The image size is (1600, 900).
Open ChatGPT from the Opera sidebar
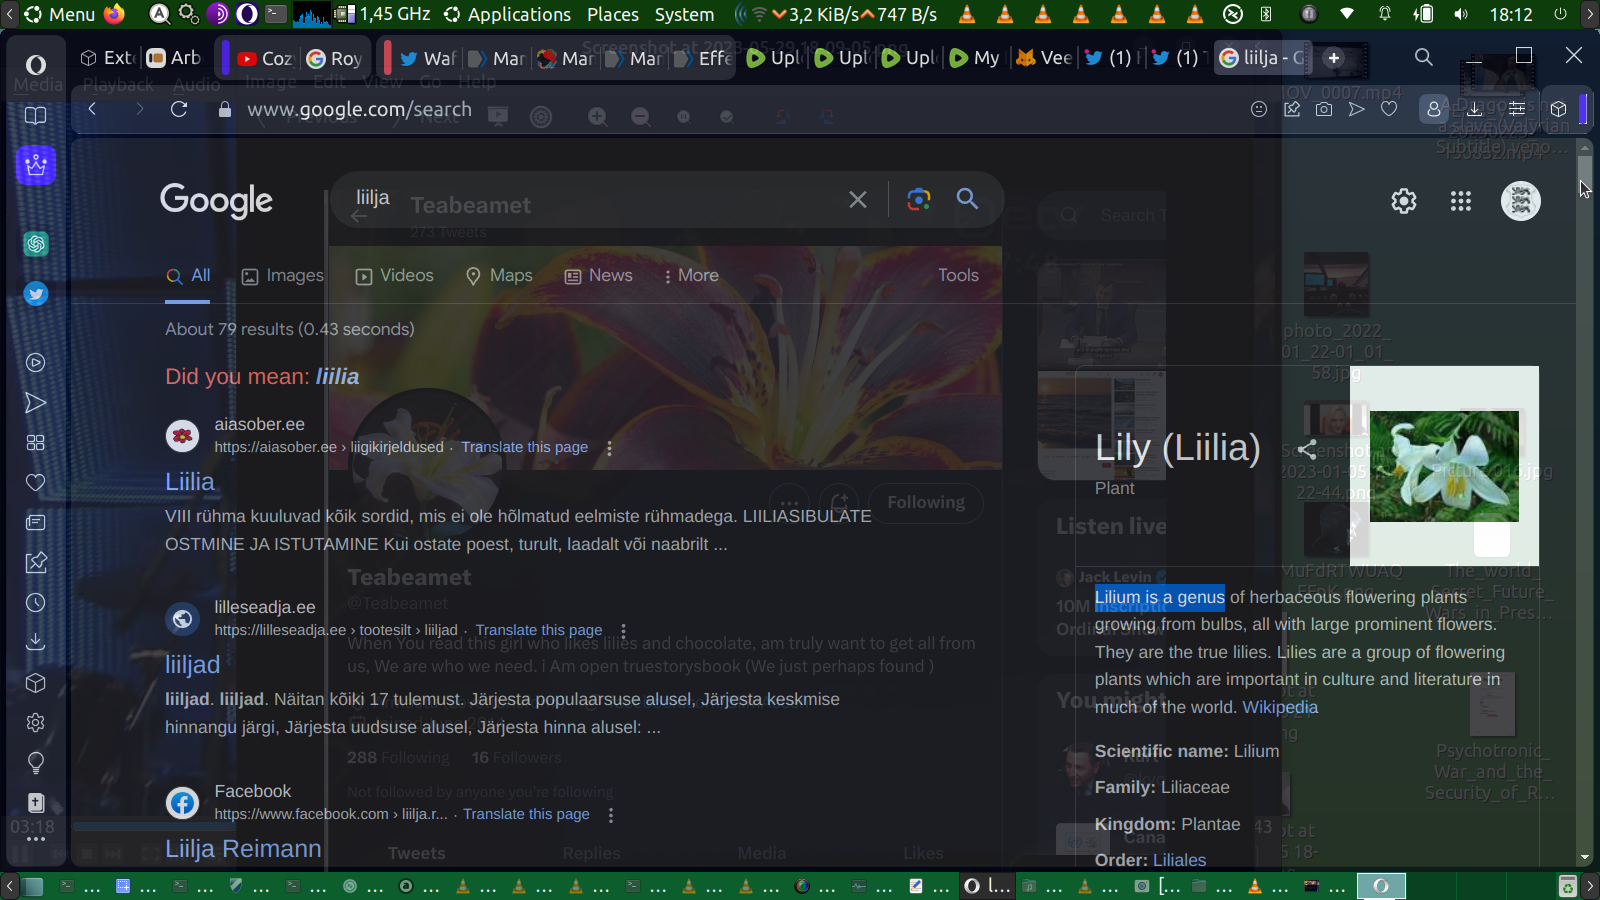point(36,243)
